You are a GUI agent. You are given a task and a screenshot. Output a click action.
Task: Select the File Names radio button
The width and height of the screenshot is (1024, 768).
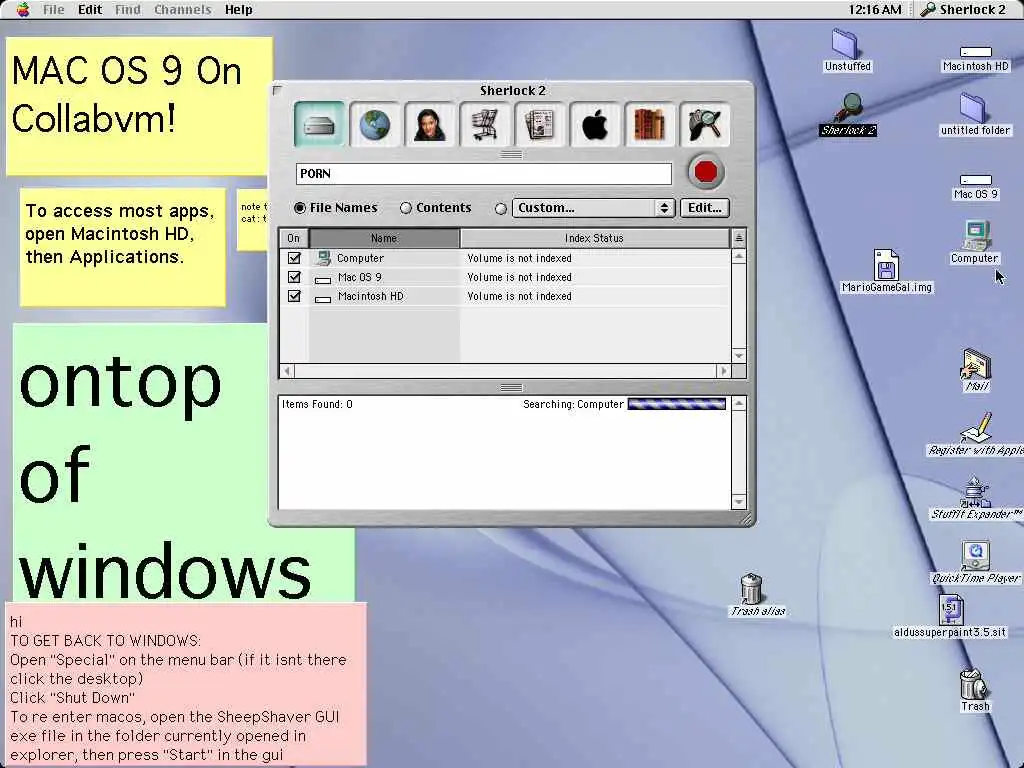pyautogui.click(x=300, y=208)
